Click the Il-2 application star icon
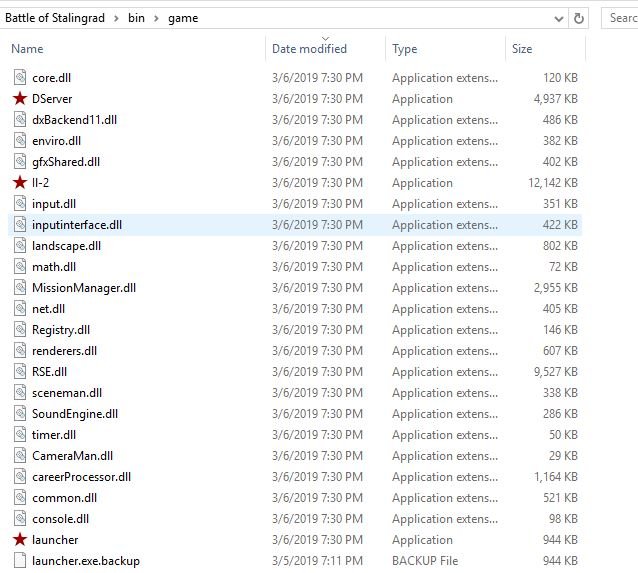 pos(20,183)
